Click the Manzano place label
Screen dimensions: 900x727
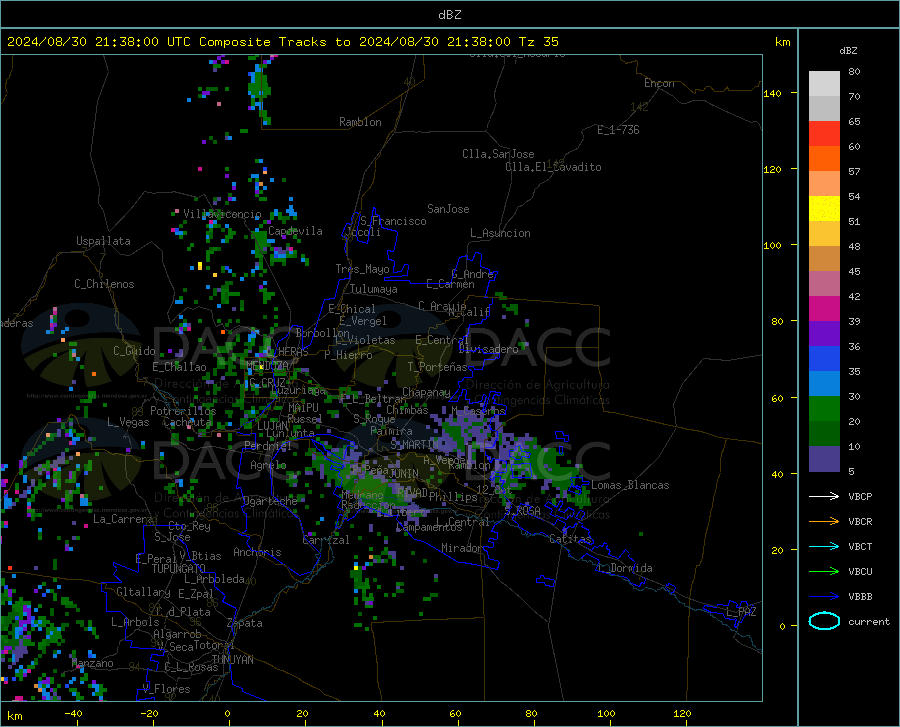92,663
